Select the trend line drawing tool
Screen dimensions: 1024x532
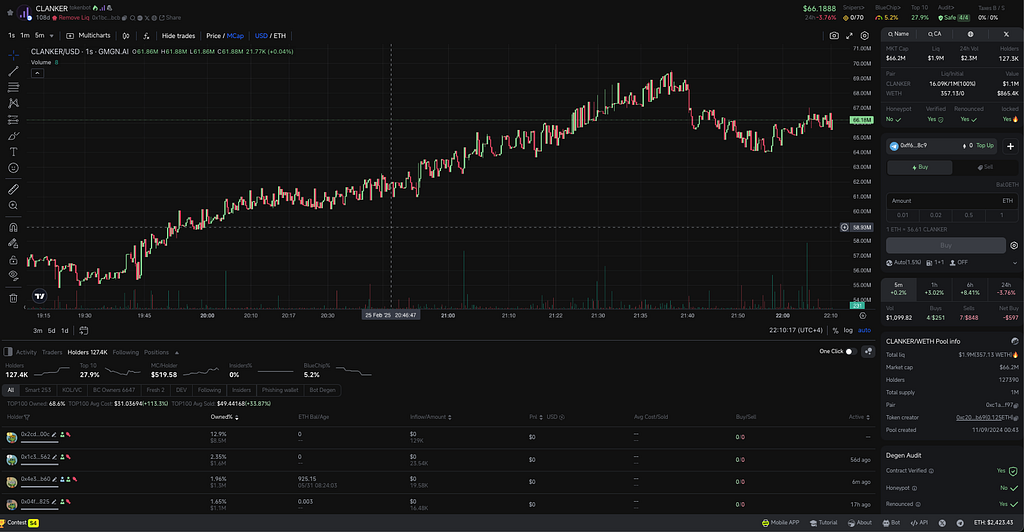coord(13,71)
